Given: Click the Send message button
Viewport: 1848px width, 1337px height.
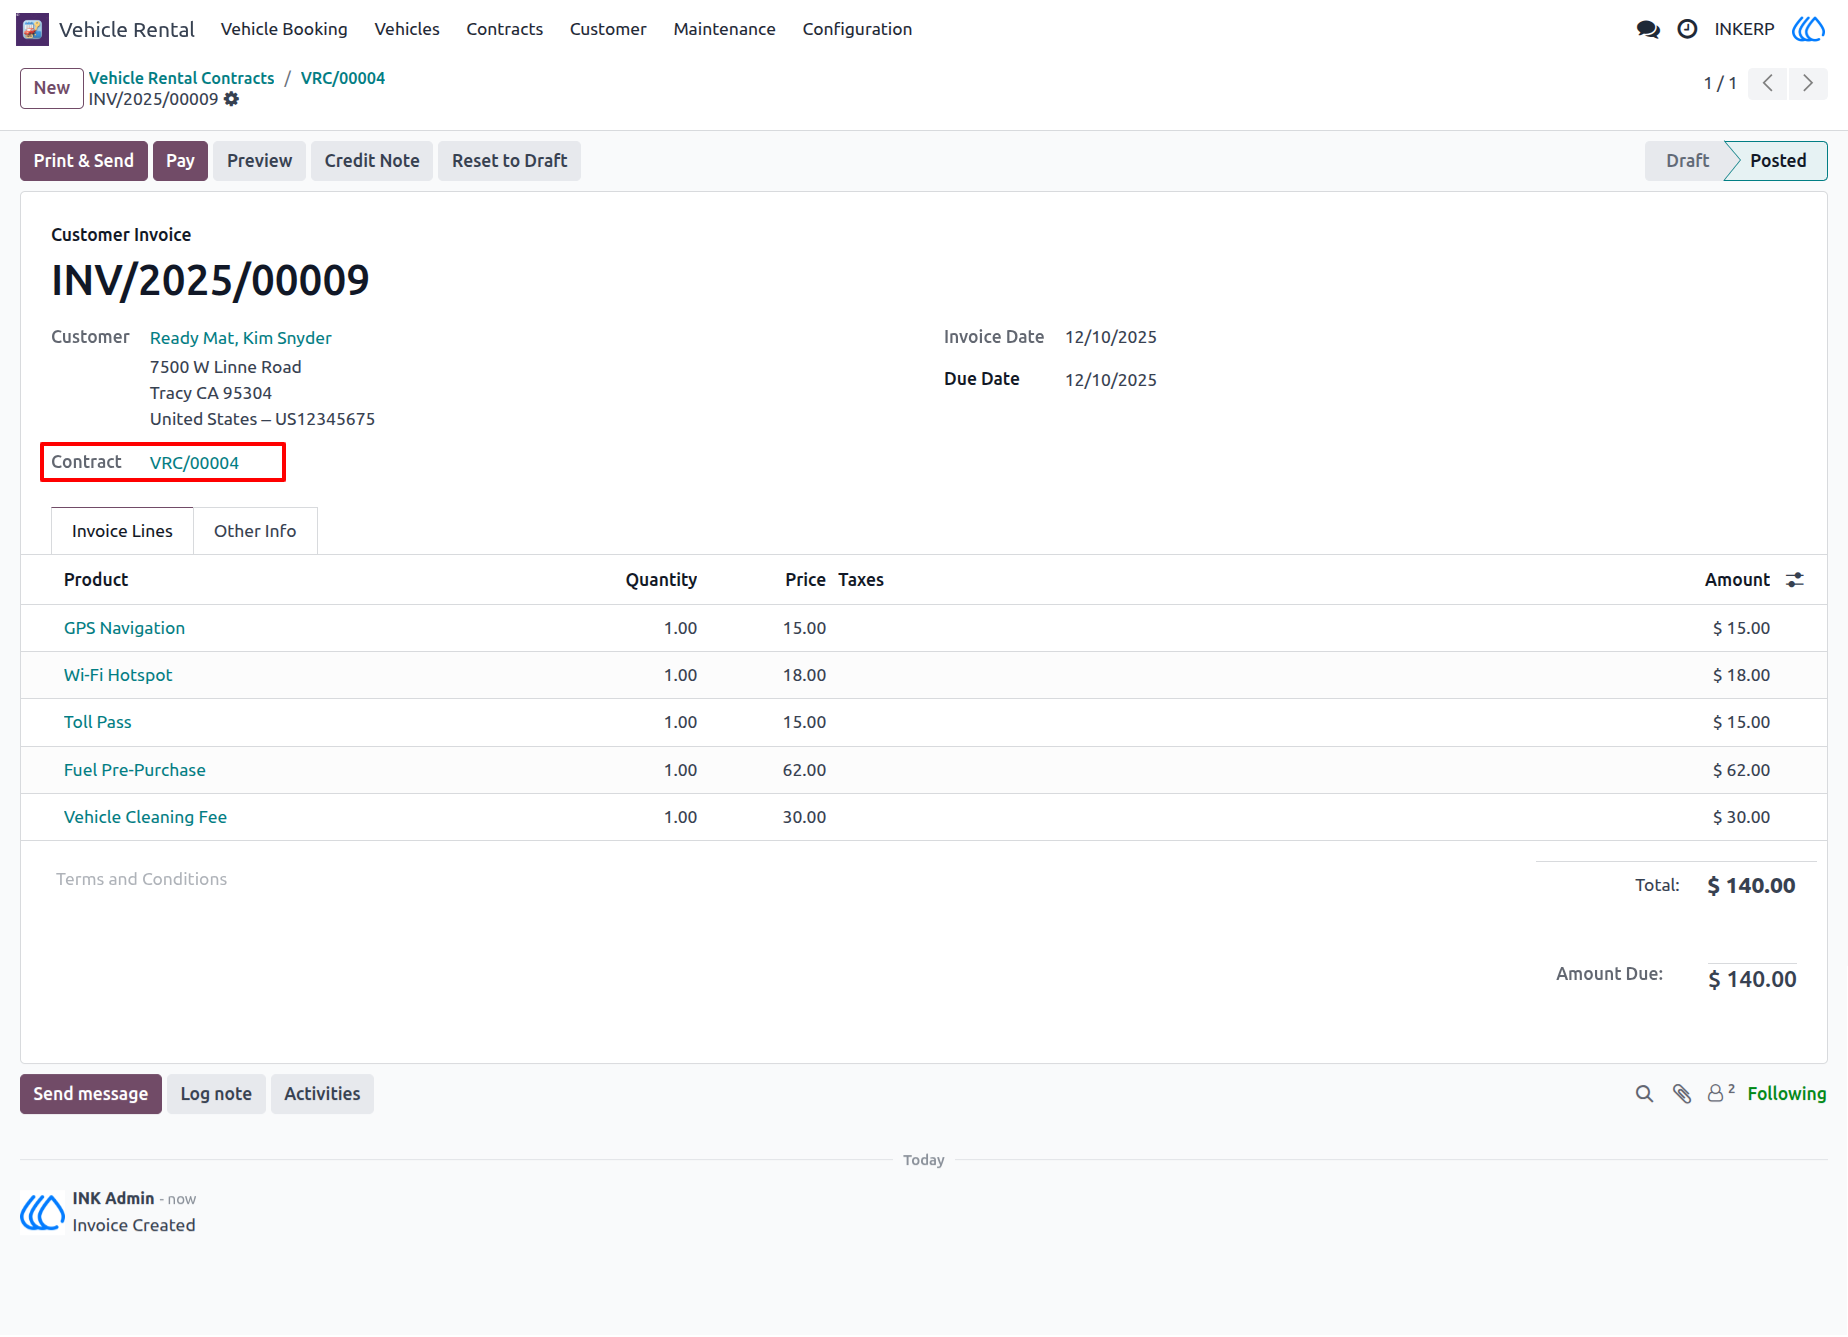Looking at the screenshot, I should pos(91,1094).
